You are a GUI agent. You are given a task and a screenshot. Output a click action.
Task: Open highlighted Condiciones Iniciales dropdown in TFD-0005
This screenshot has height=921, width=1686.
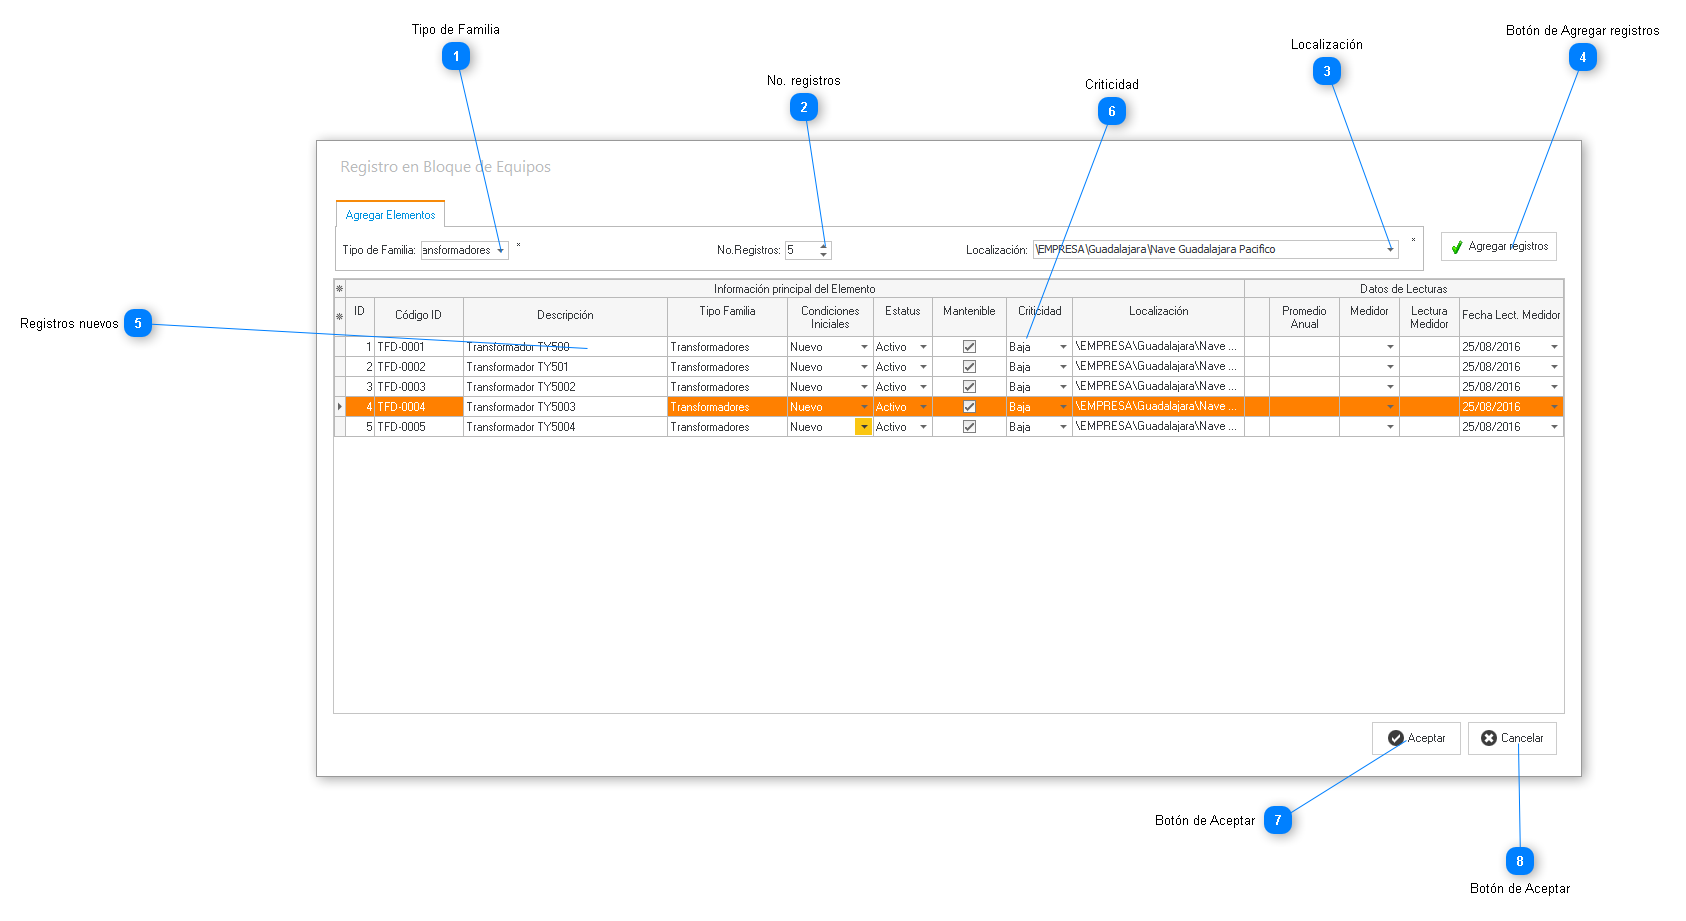(863, 427)
